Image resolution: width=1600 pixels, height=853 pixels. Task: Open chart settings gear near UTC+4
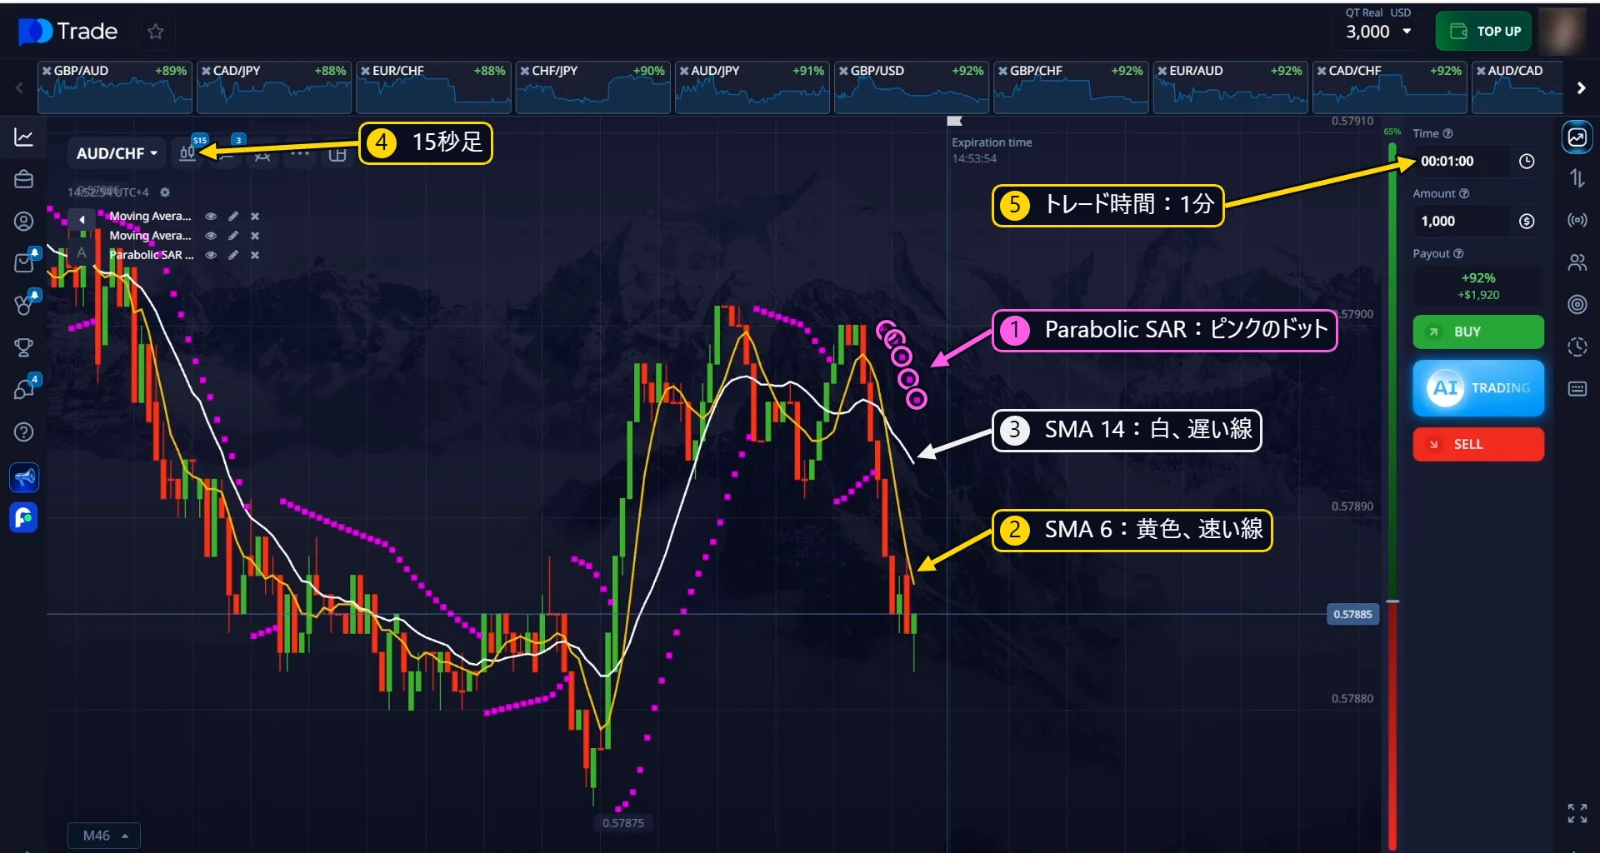tap(165, 192)
